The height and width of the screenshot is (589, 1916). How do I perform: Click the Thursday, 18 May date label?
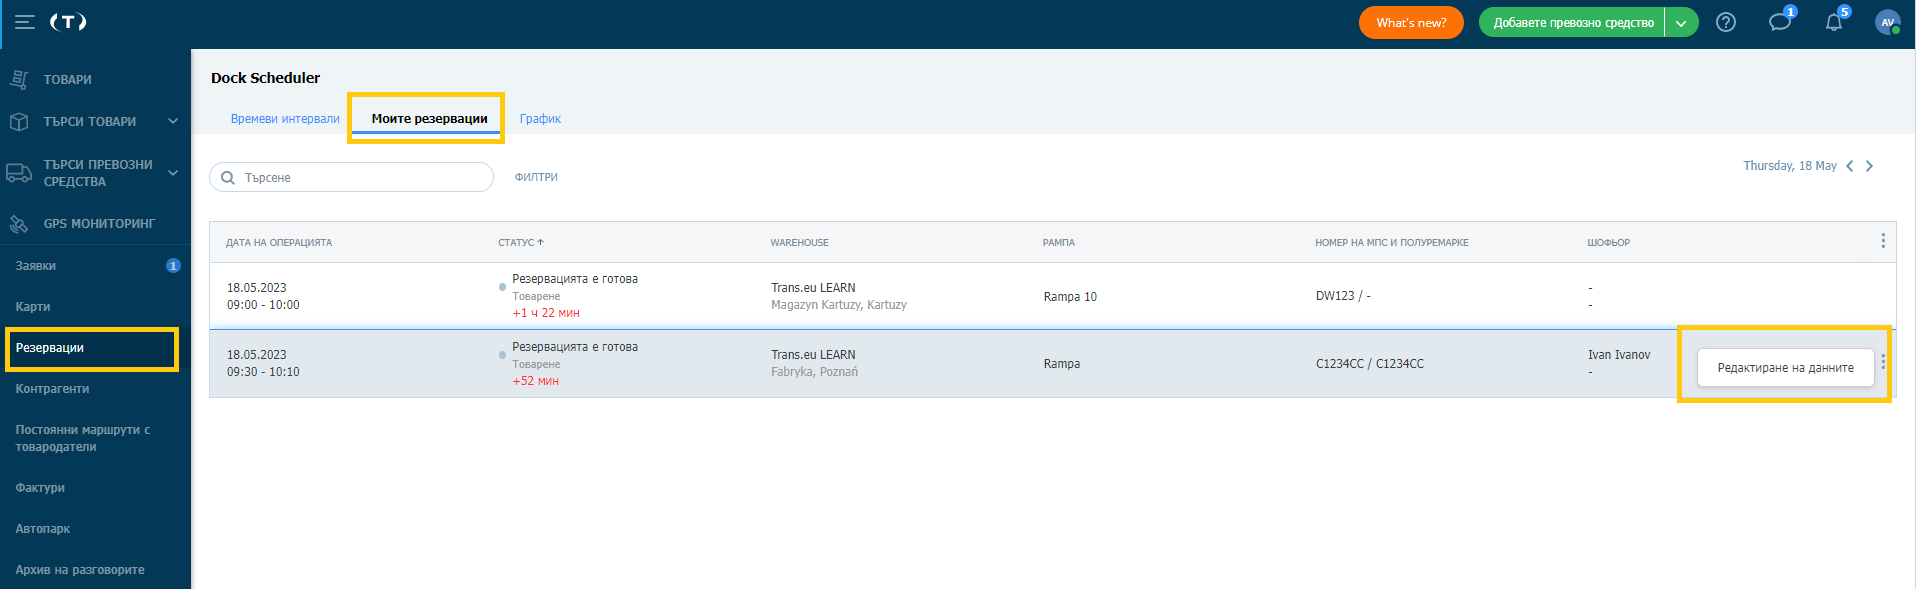click(1790, 166)
